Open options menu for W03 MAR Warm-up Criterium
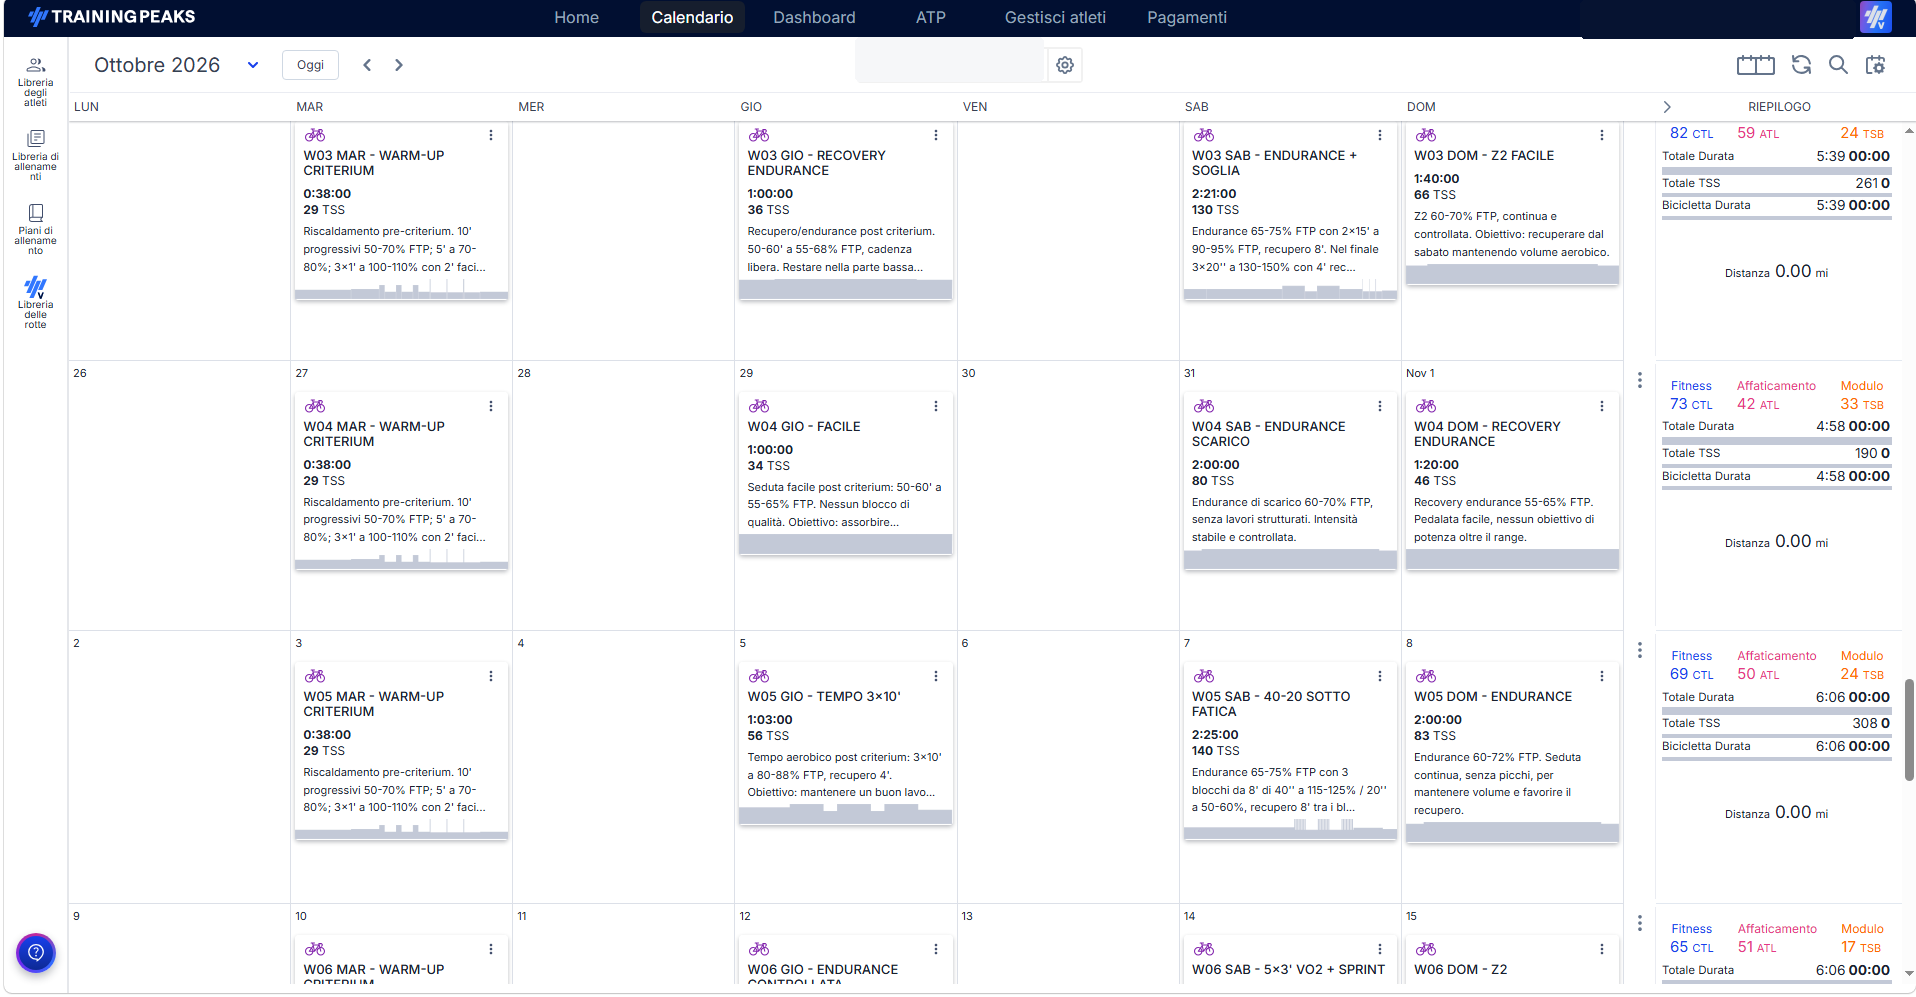This screenshot has width=1916, height=997. click(x=491, y=135)
